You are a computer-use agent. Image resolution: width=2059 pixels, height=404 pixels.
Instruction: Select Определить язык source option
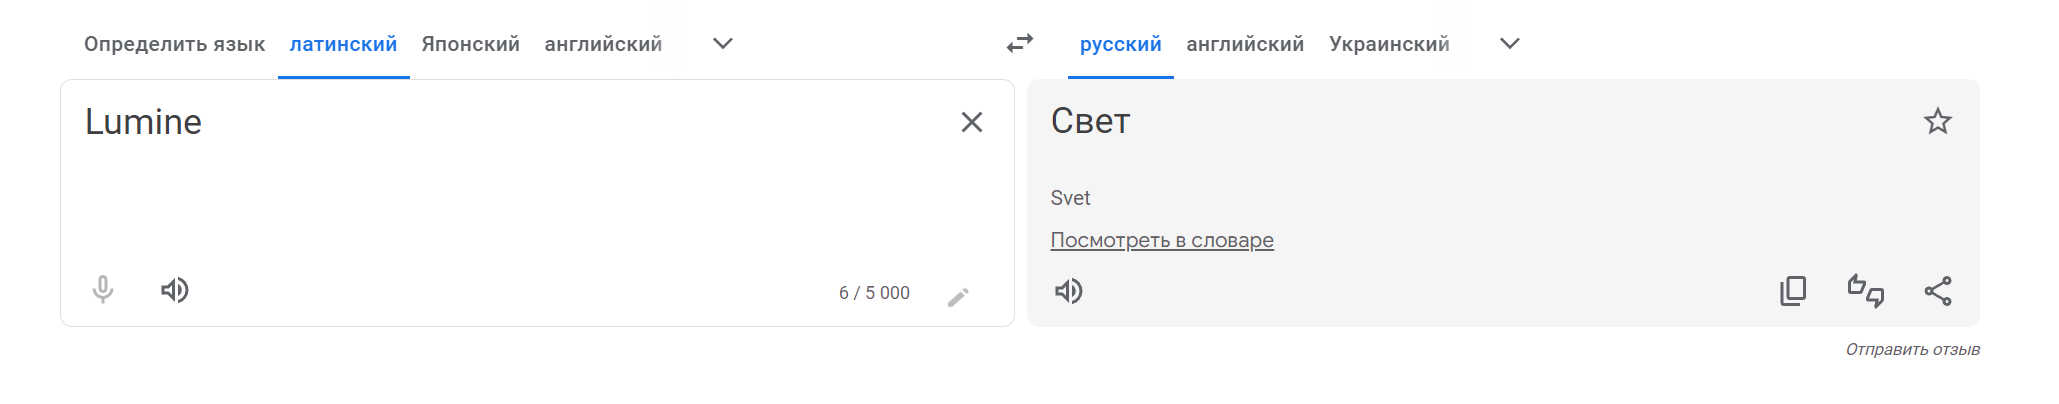(174, 44)
